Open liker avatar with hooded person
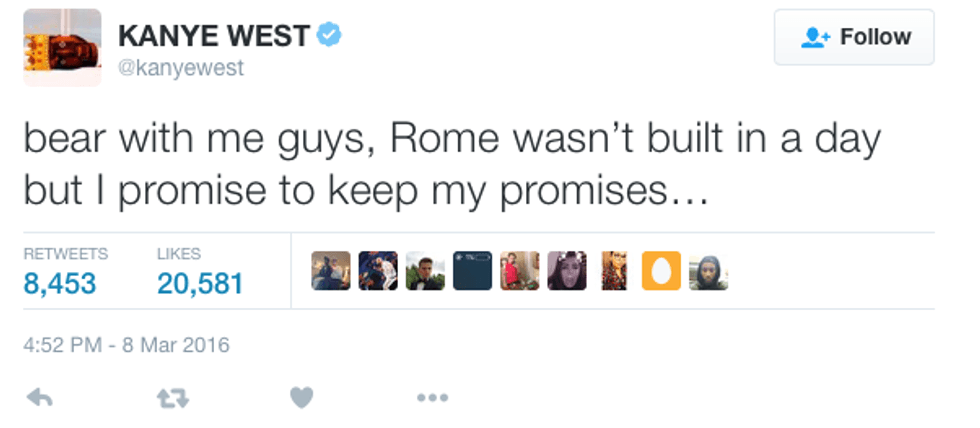This screenshot has height=428, width=980. [709, 271]
